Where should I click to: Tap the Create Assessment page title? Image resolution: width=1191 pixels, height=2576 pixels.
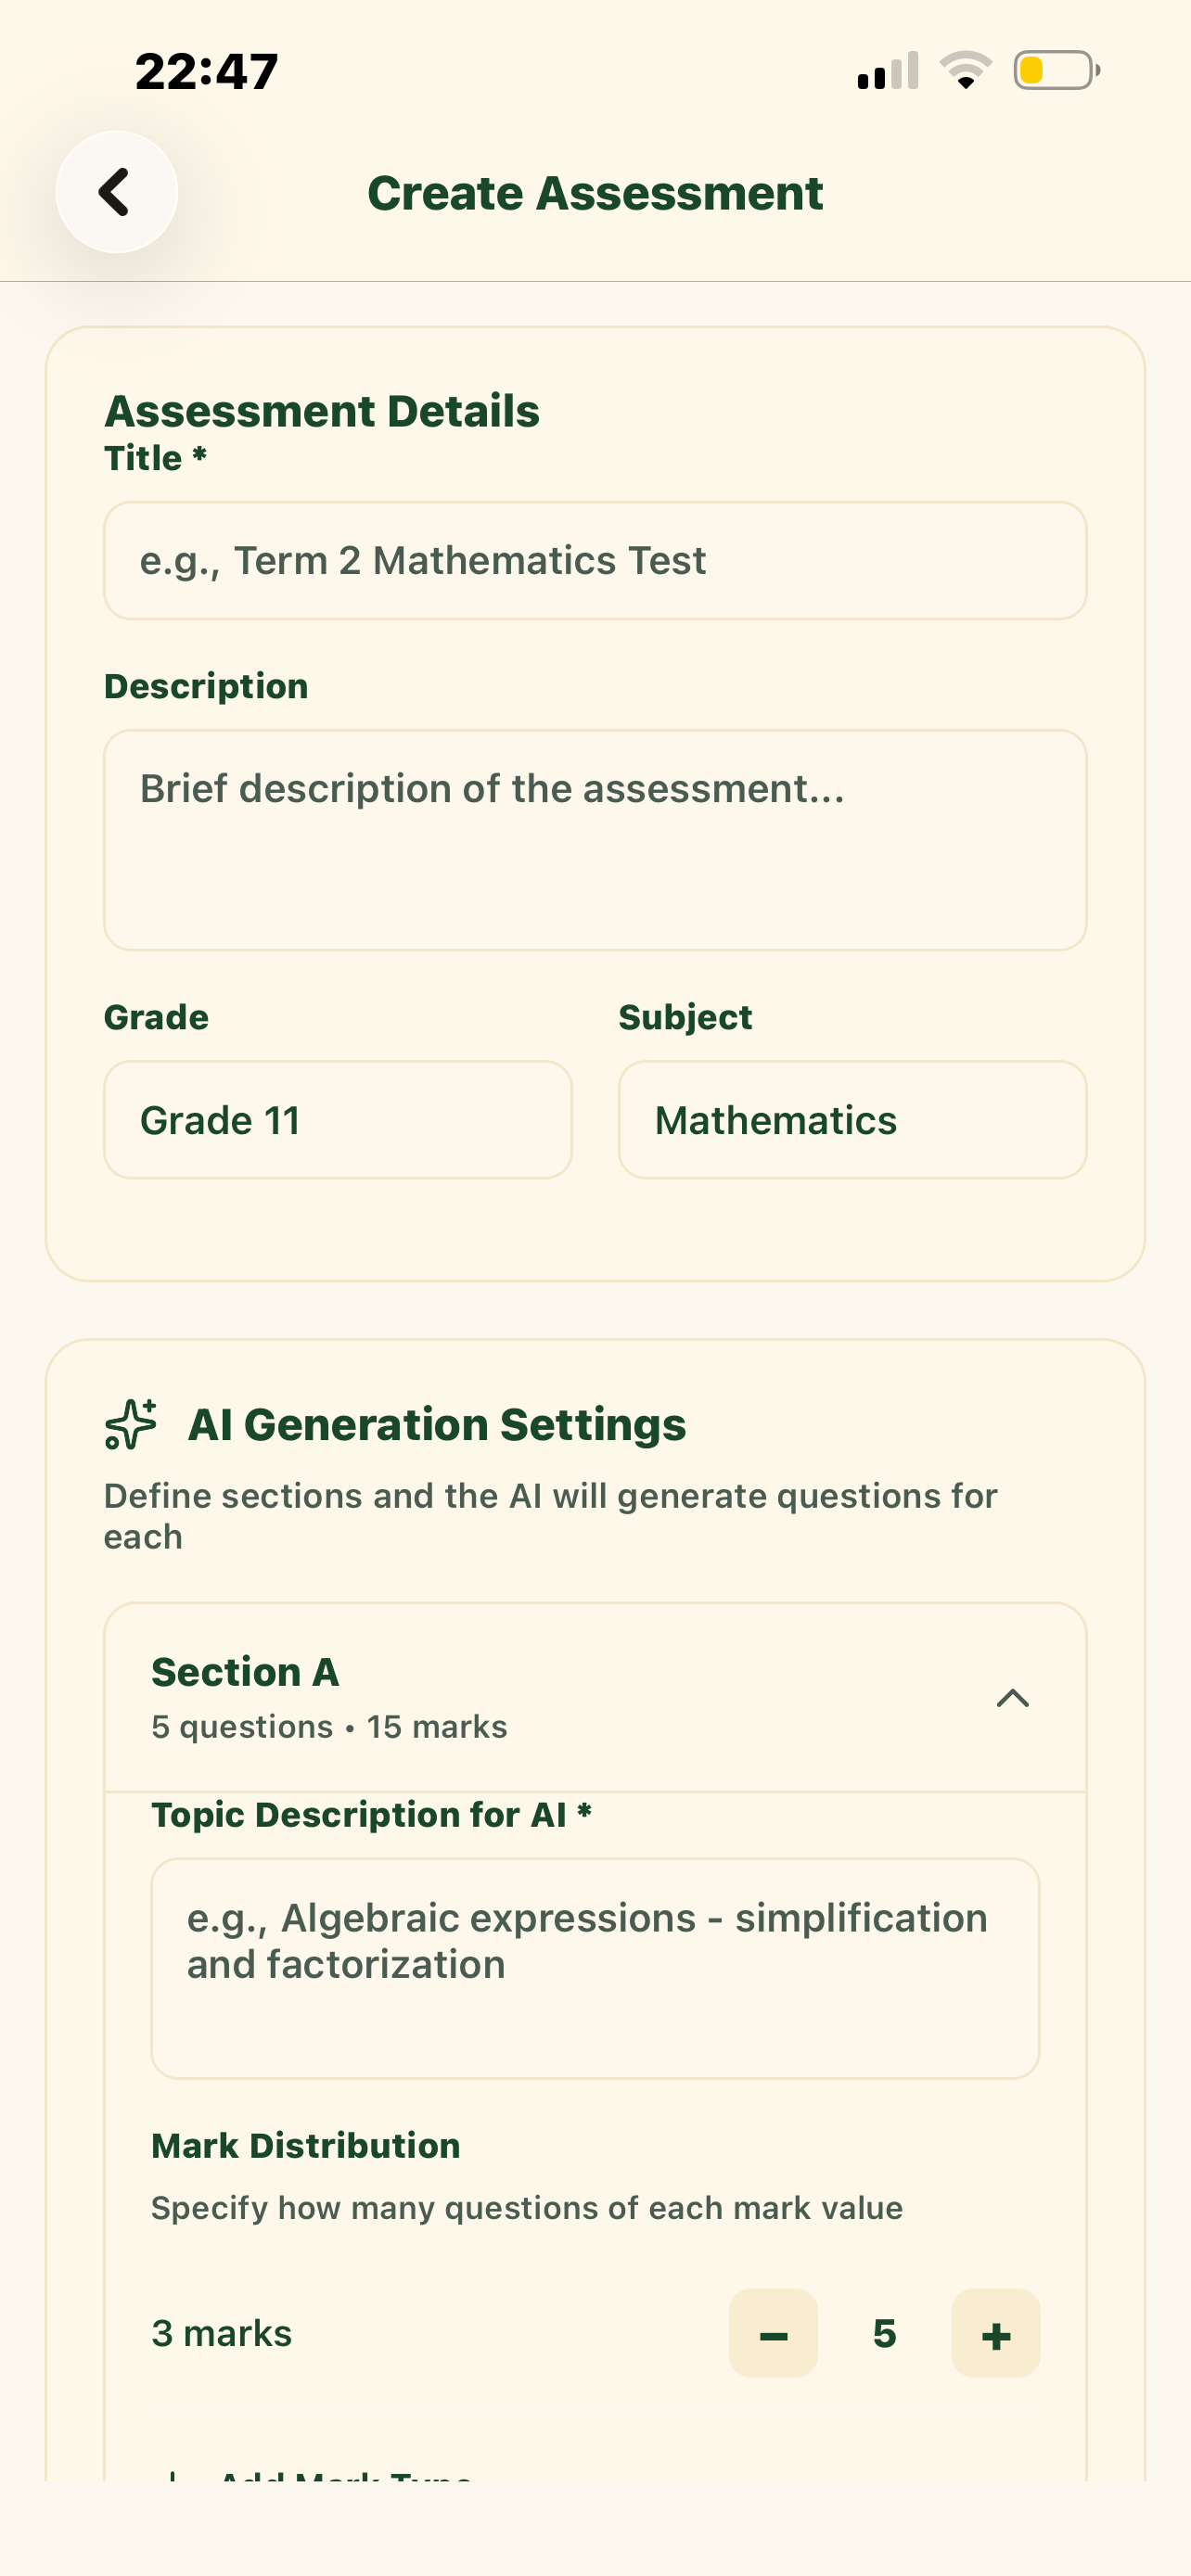(595, 193)
